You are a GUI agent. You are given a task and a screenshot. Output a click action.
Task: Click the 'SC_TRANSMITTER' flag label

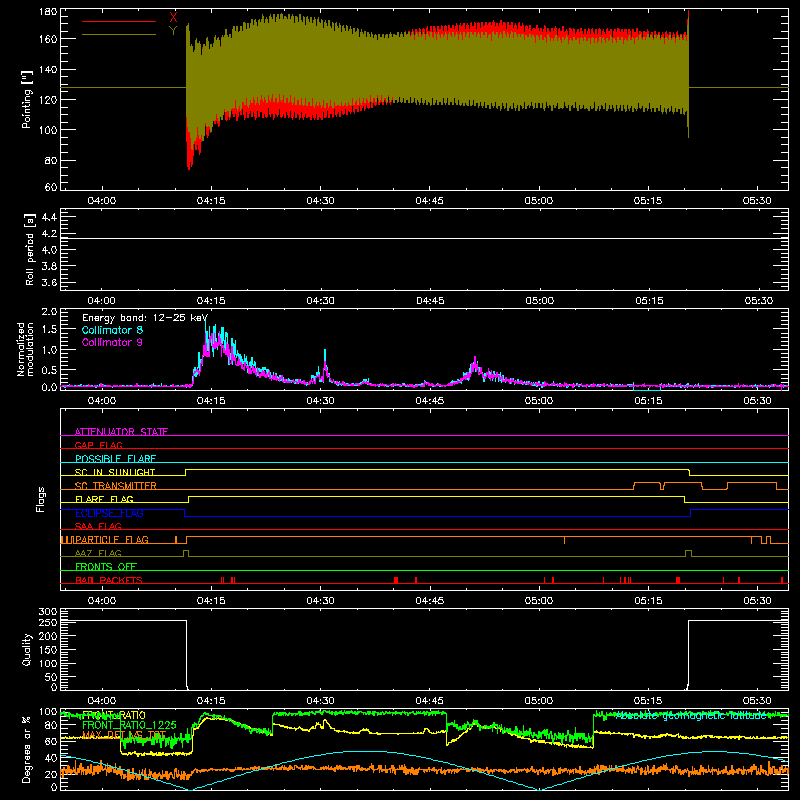click(116, 485)
